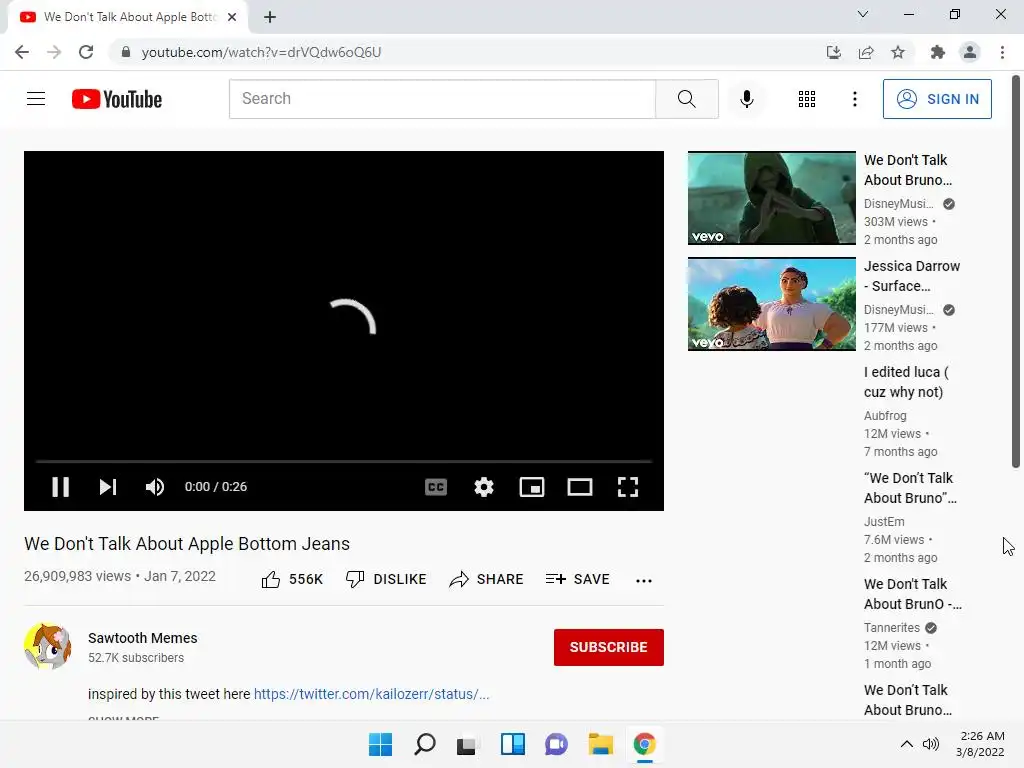Install YouTube app icon in address bar
Viewport: 1024px width, 768px height.
click(x=833, y=52)
